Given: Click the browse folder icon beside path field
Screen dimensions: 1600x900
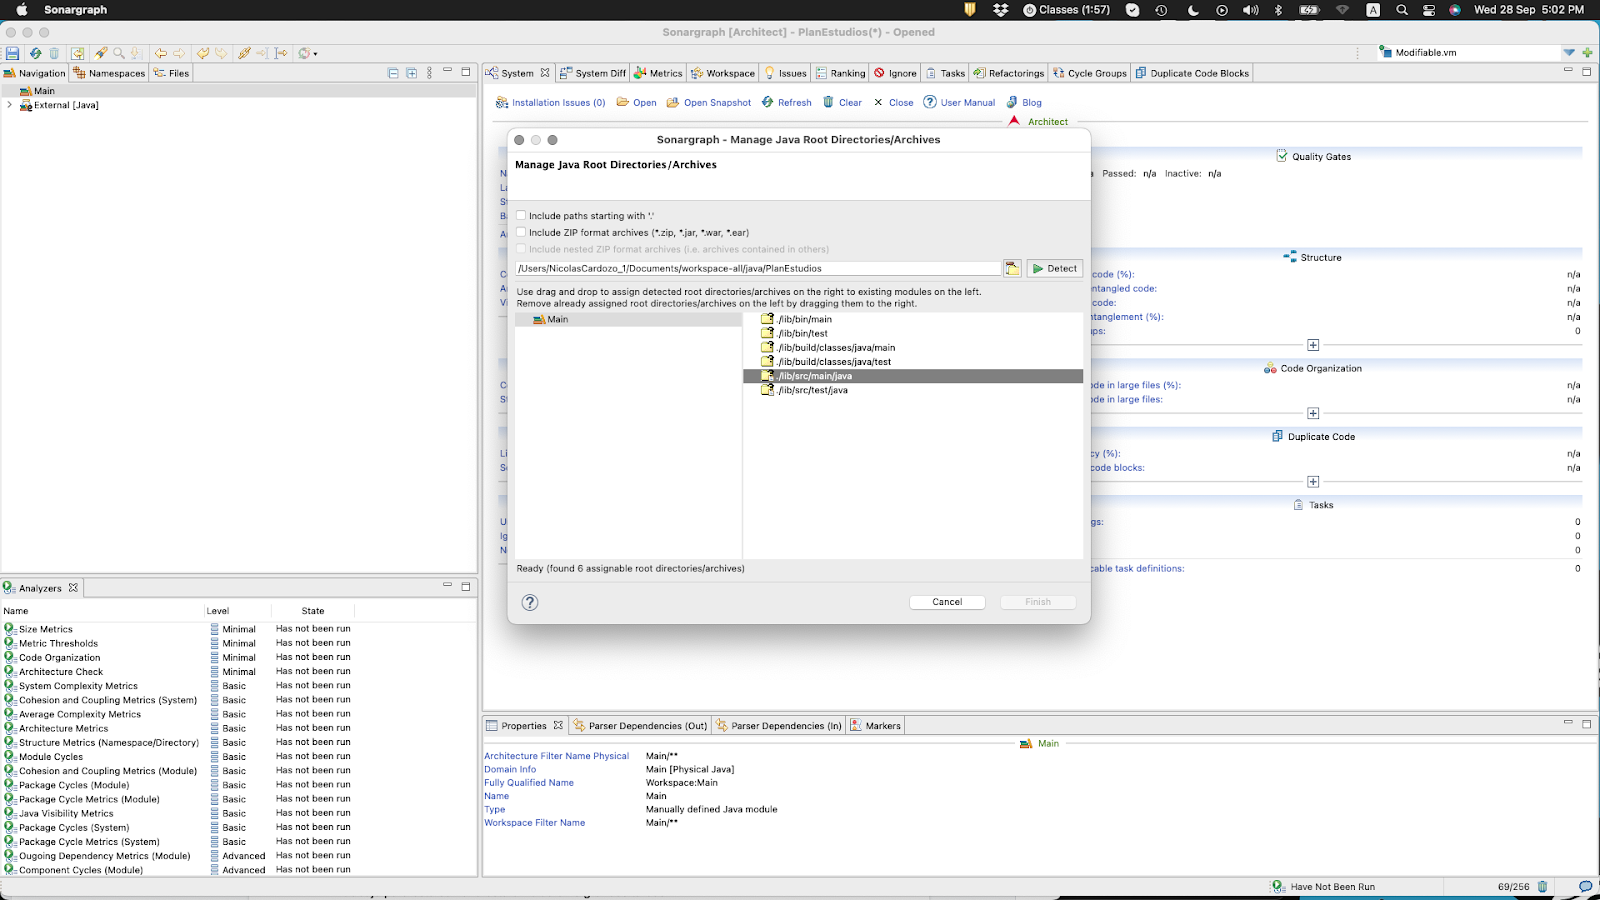Looking at the screenshot, I should (x=1013, y=268).
